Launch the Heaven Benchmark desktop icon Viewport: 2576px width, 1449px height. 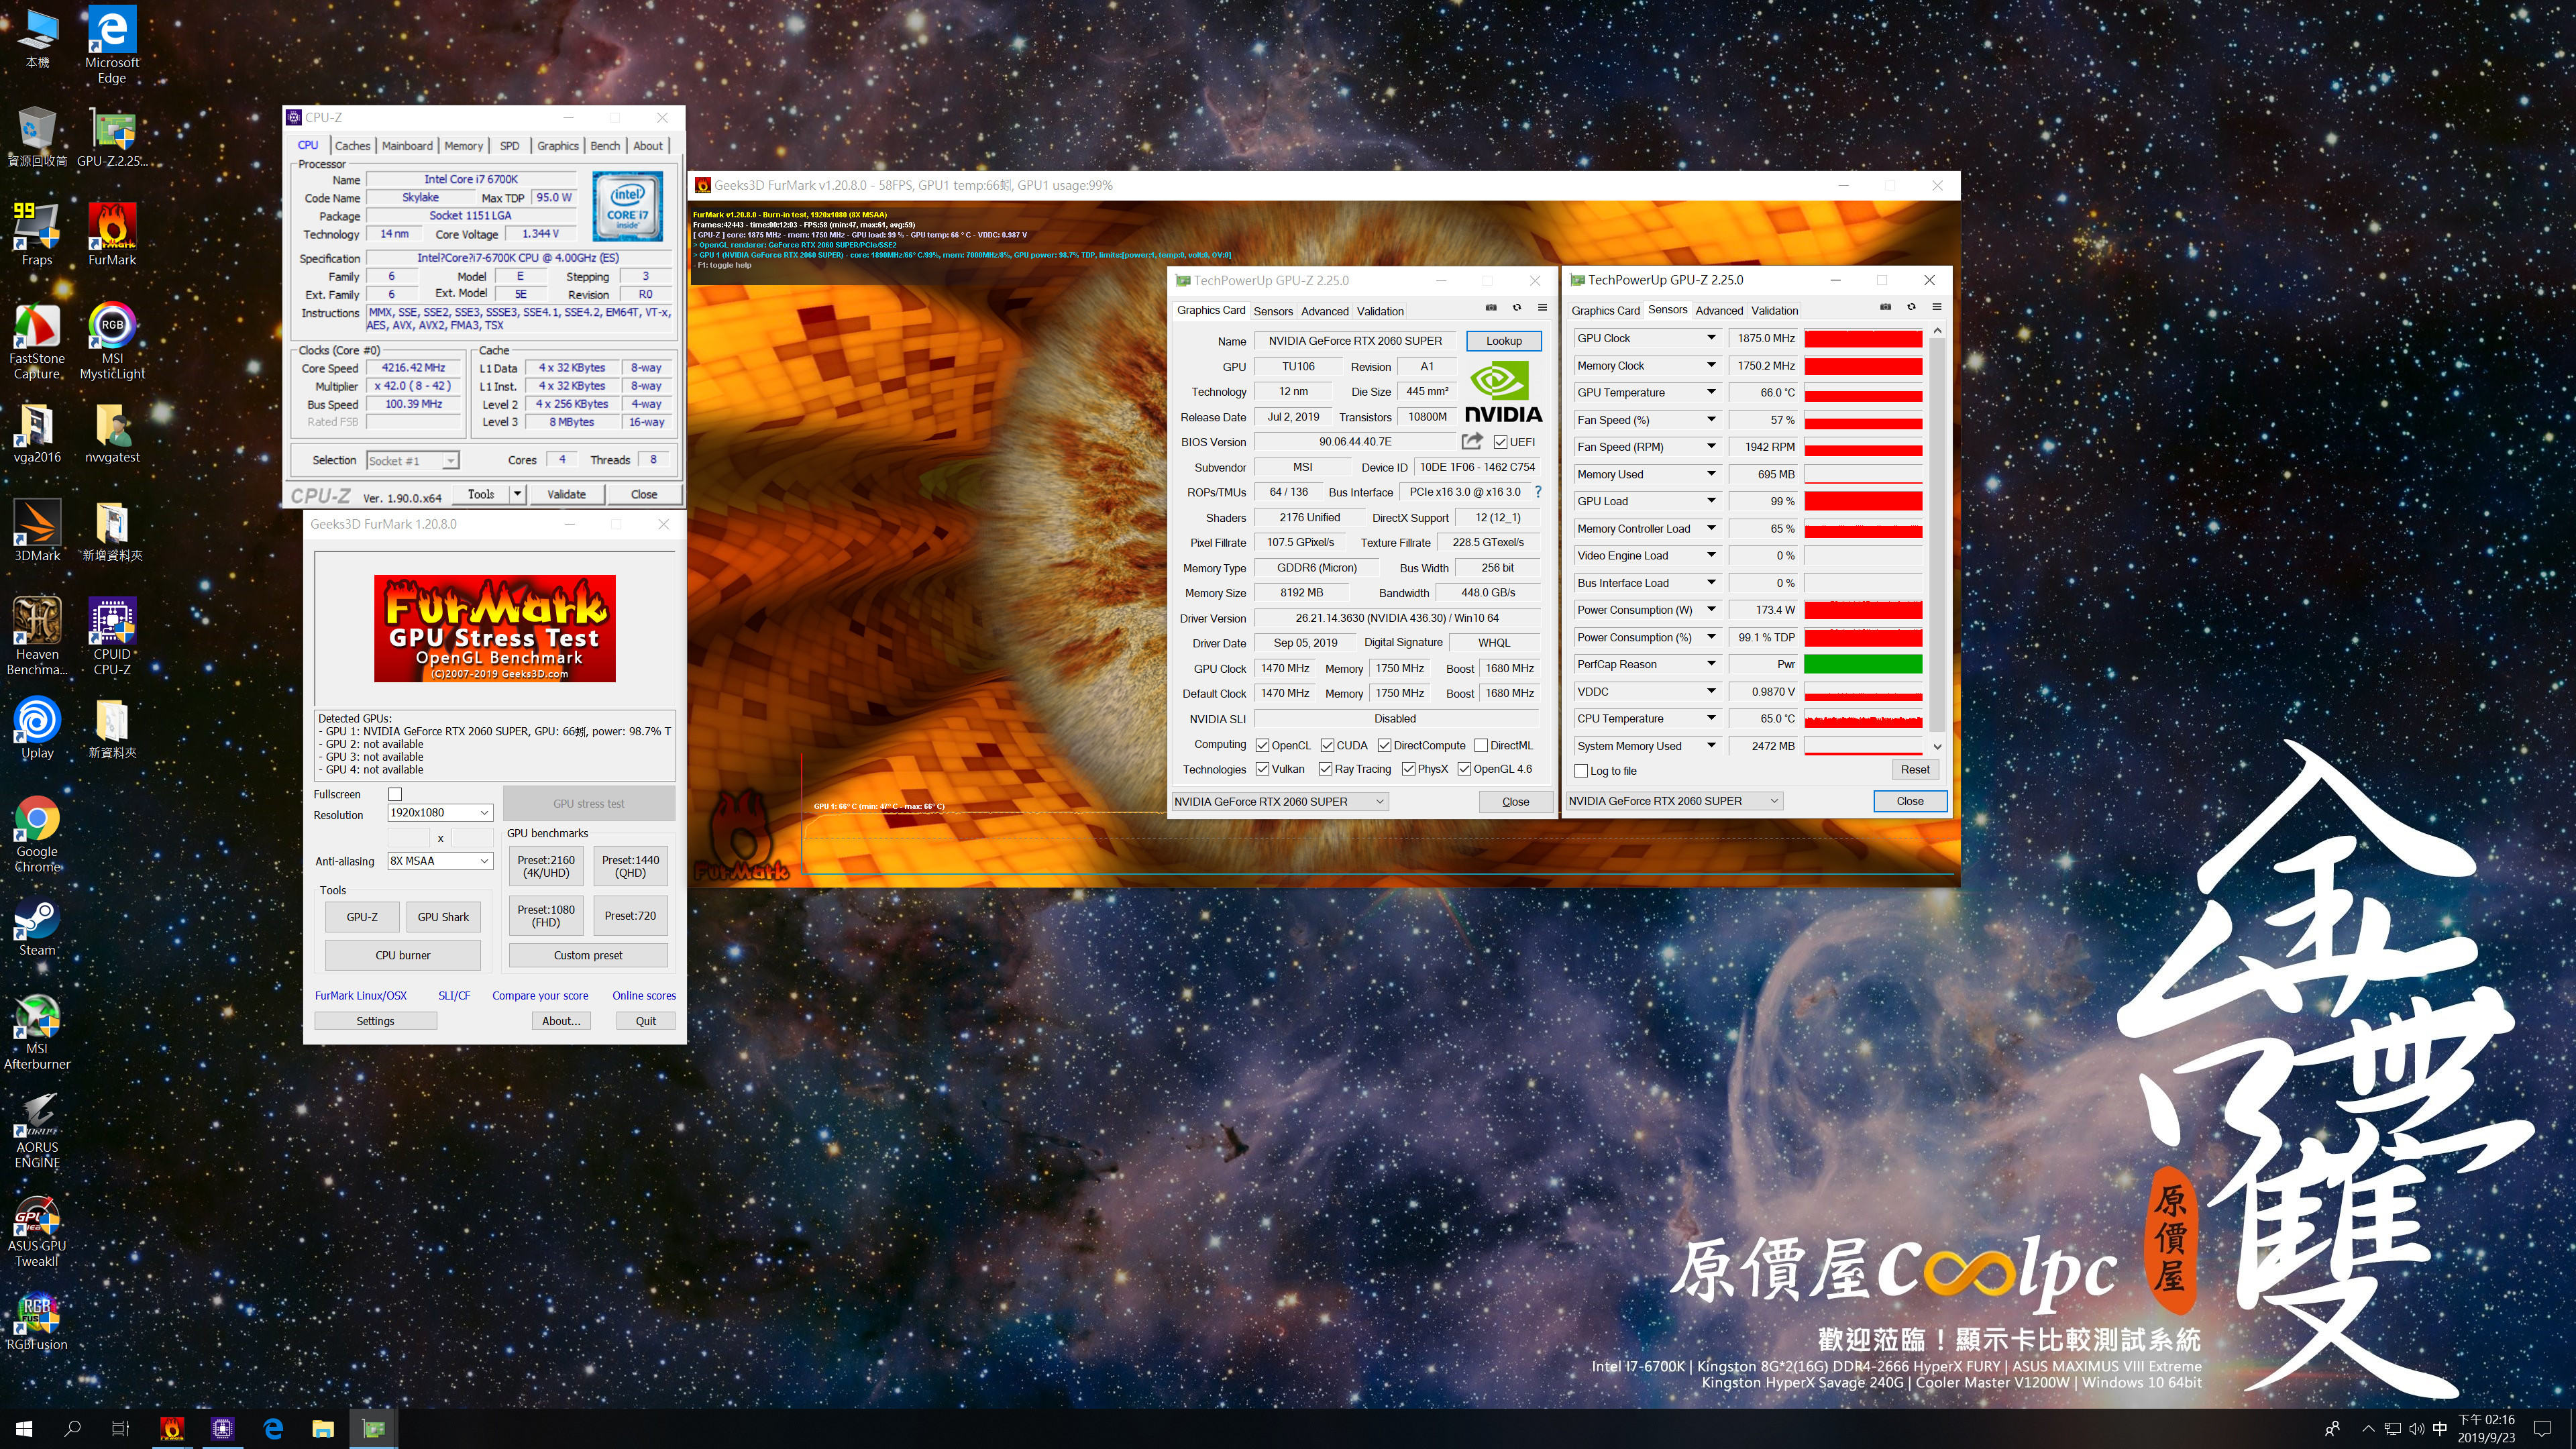click(37, 636)
